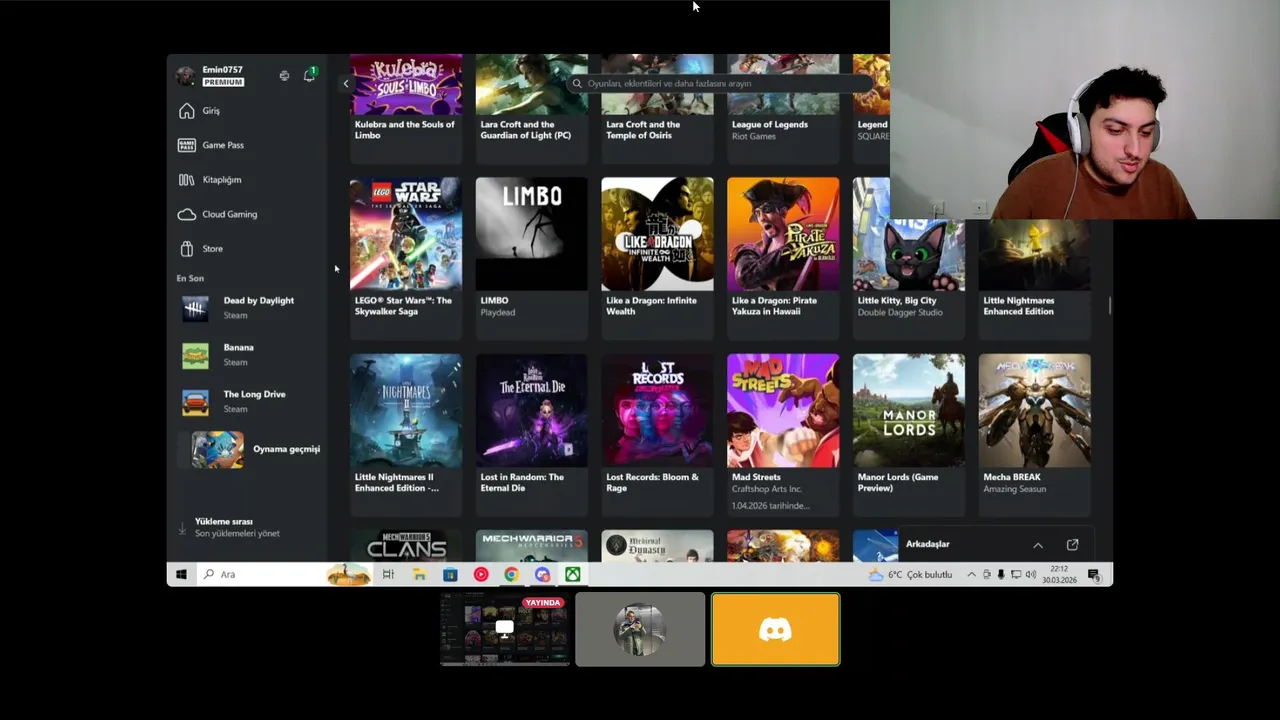Select the middle participant avatar tile

tap(640, 629)
